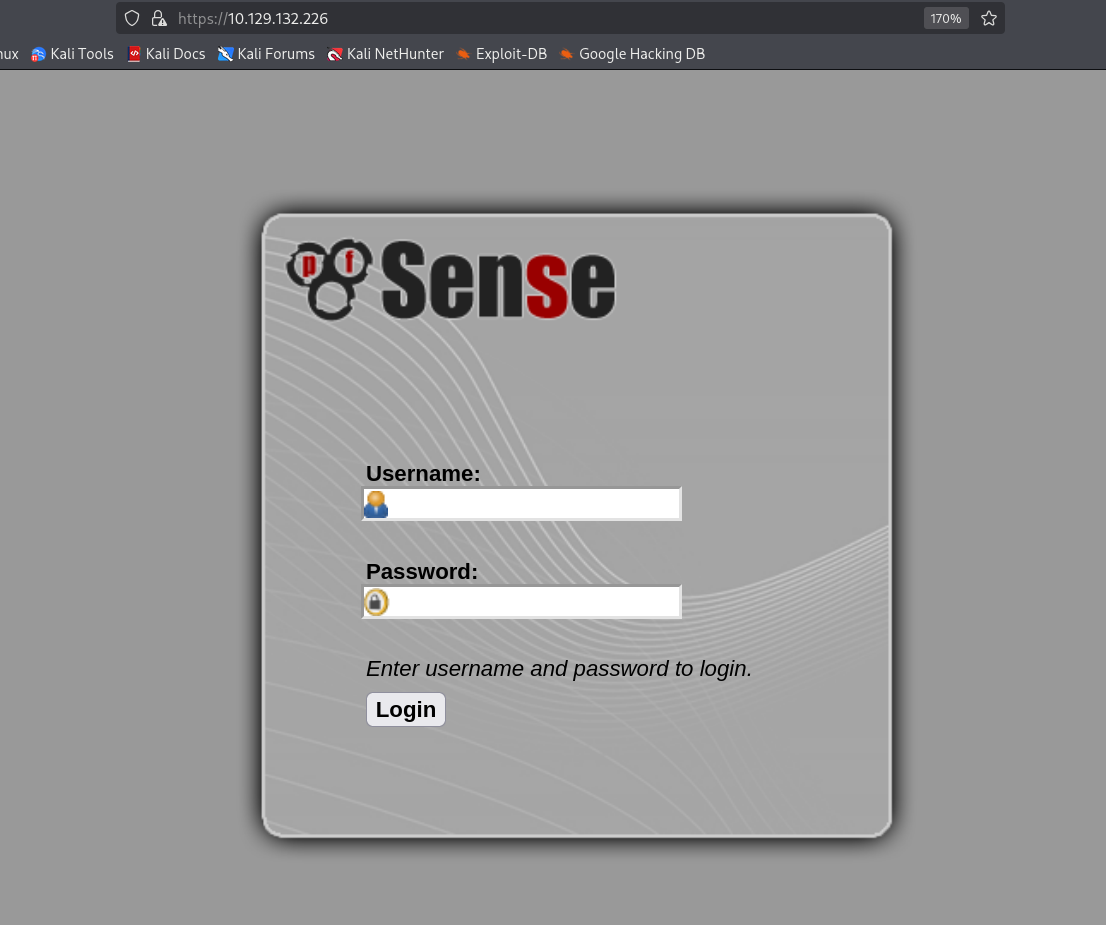Open site security padlock info
Screen dimensions: 1106x925
coord(158,18)
